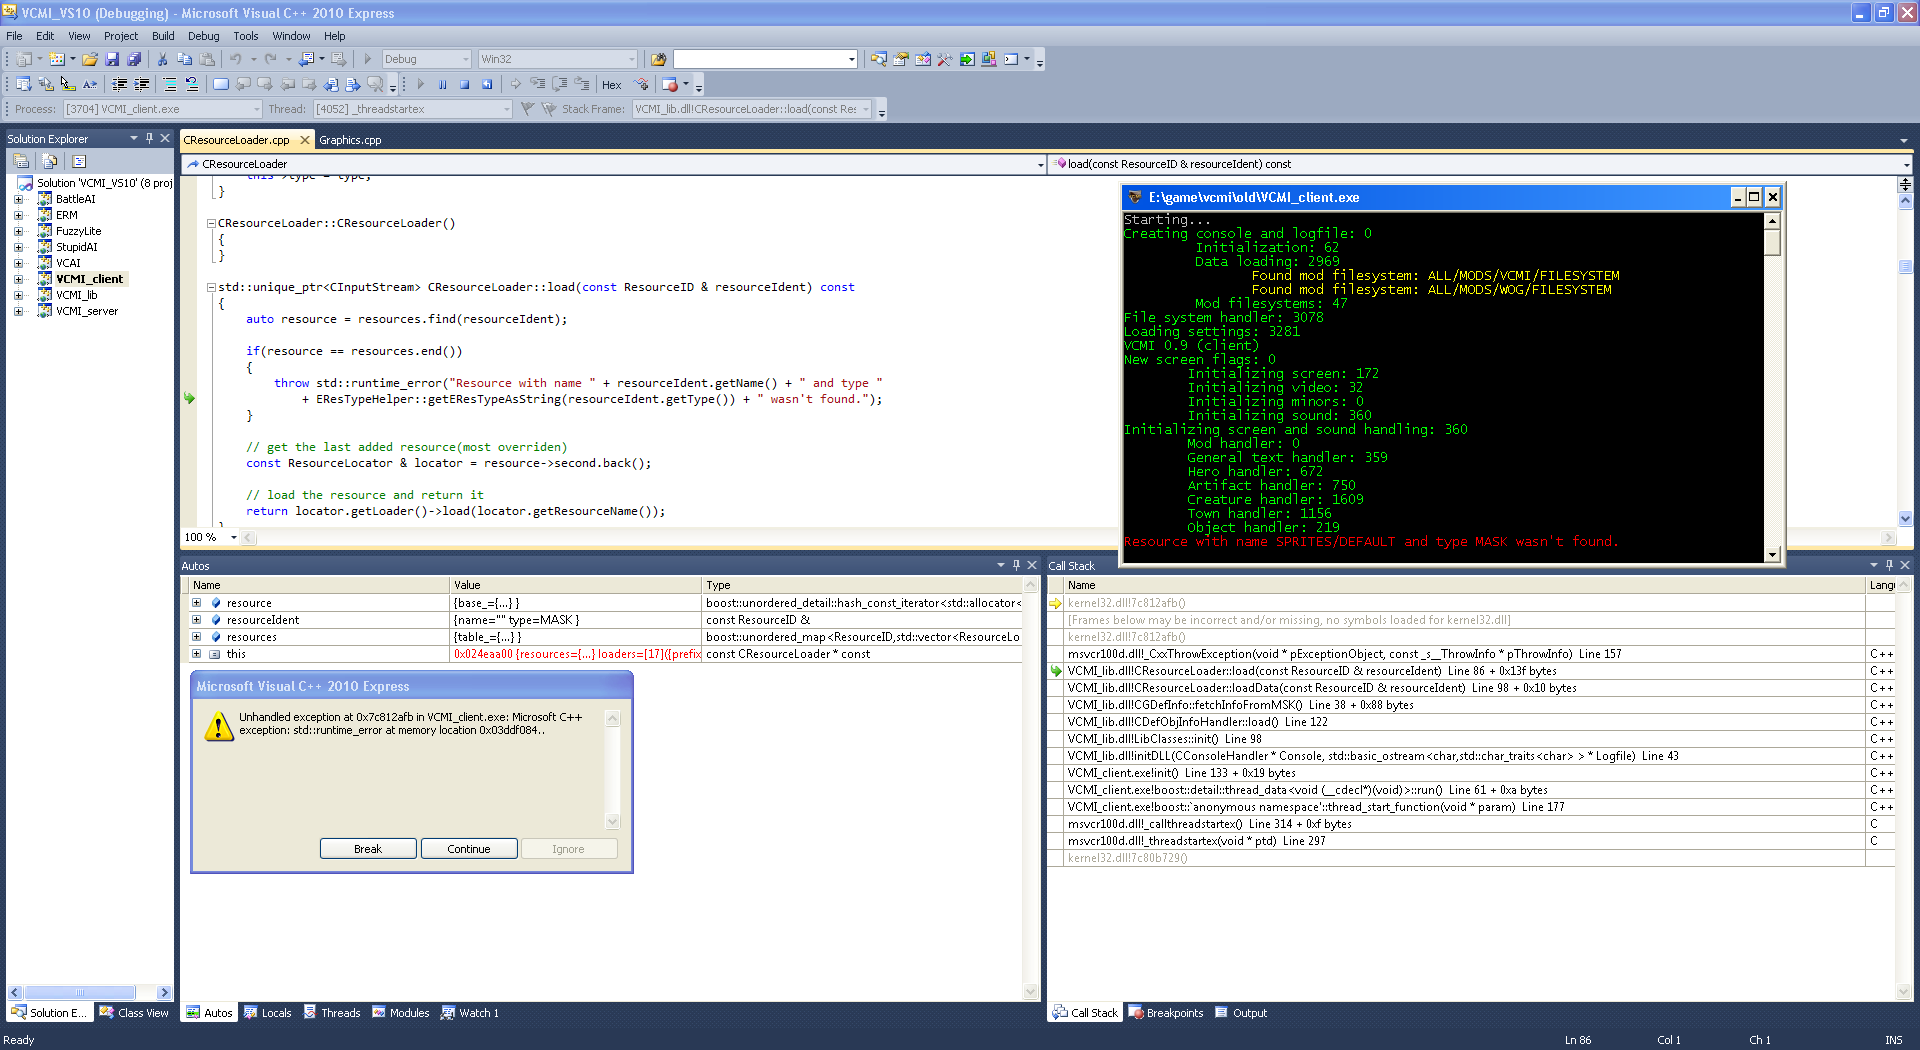This screenshot has height=1050, width=1920.
Task: Toggle auto-hide pin on Call Stack panel
Action: pyautogui.click(x=1889, y=566)
